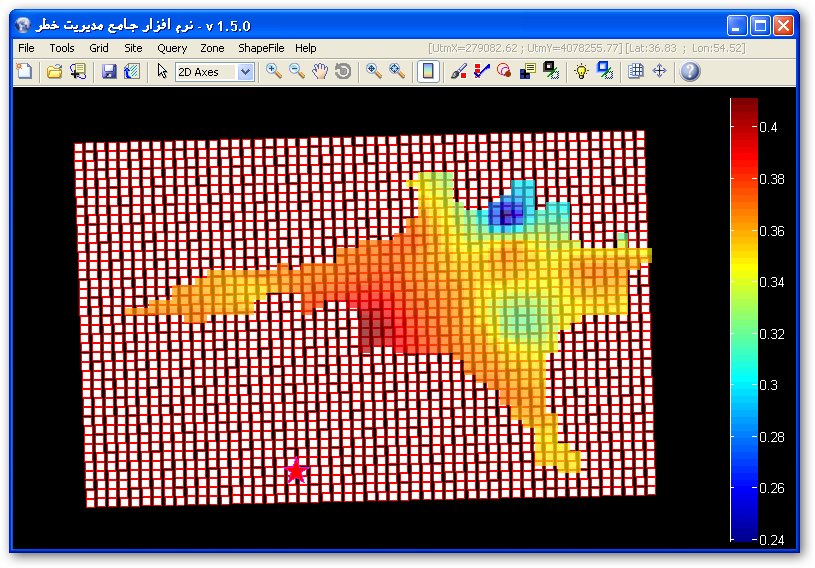Open the Query menu
The width and height of the screenshot is (815, 568).
pos(171,48)
